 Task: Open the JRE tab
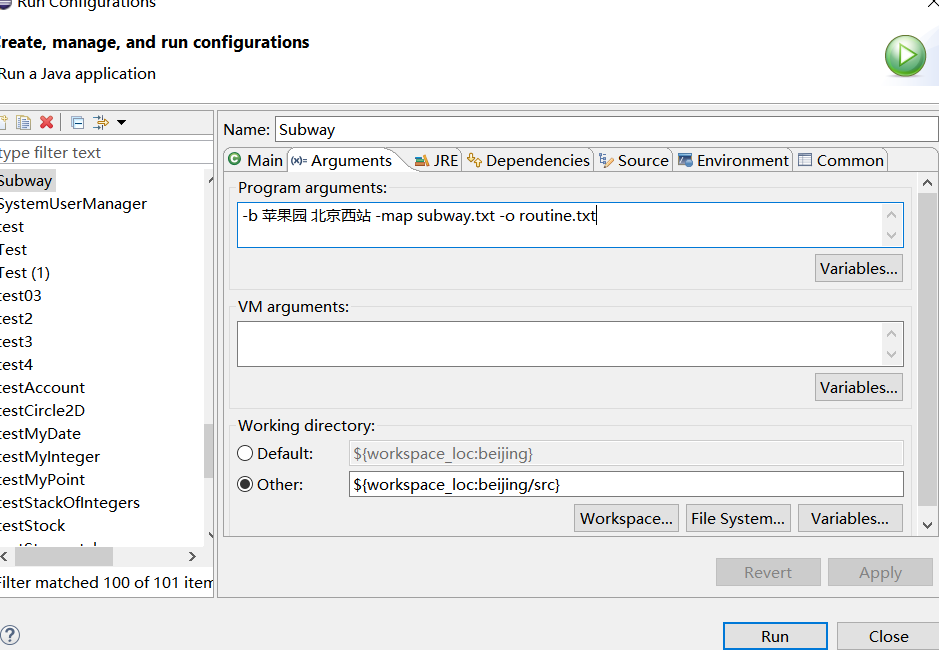(436, 160)
